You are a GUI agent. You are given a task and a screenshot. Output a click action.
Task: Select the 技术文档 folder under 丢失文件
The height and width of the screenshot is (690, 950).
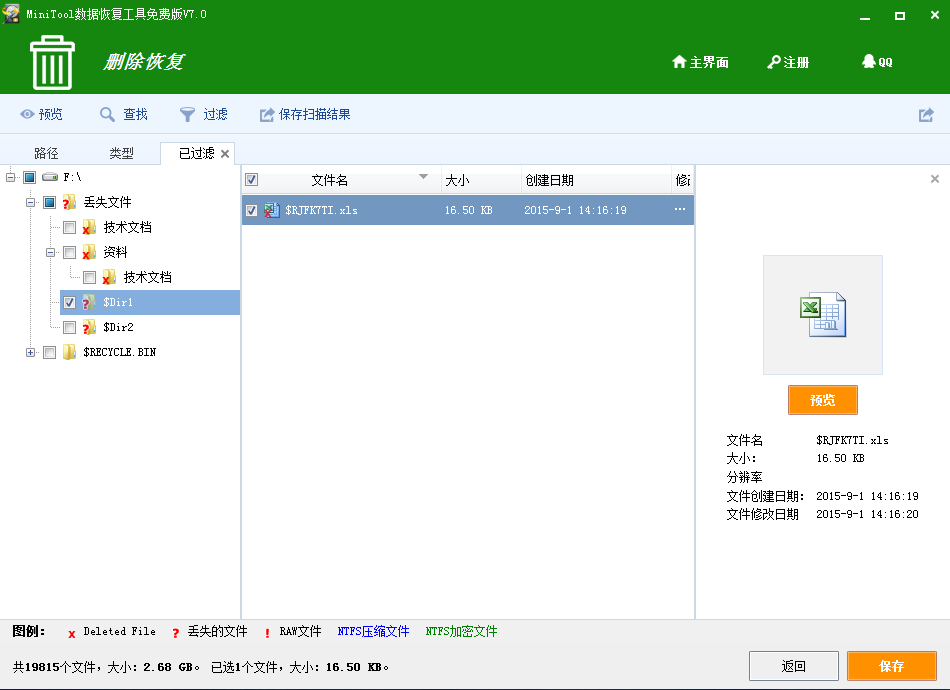pos(127,227)
